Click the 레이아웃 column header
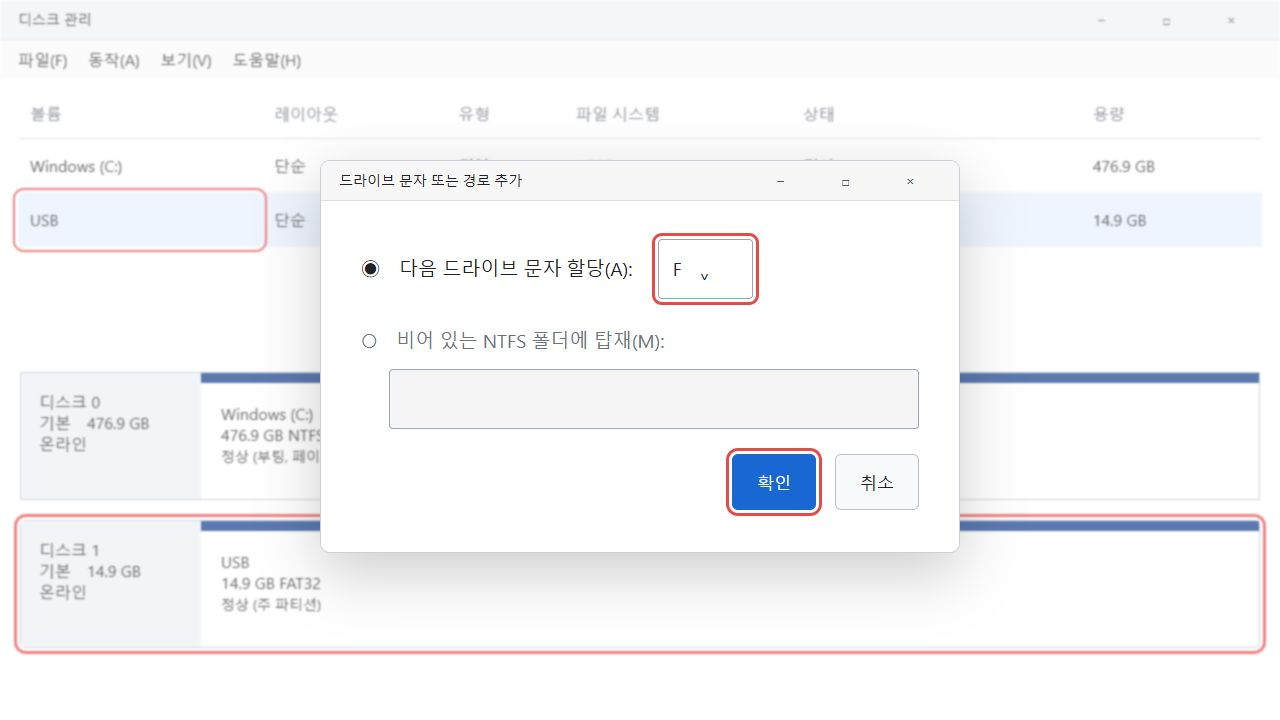 click(306, 114)
